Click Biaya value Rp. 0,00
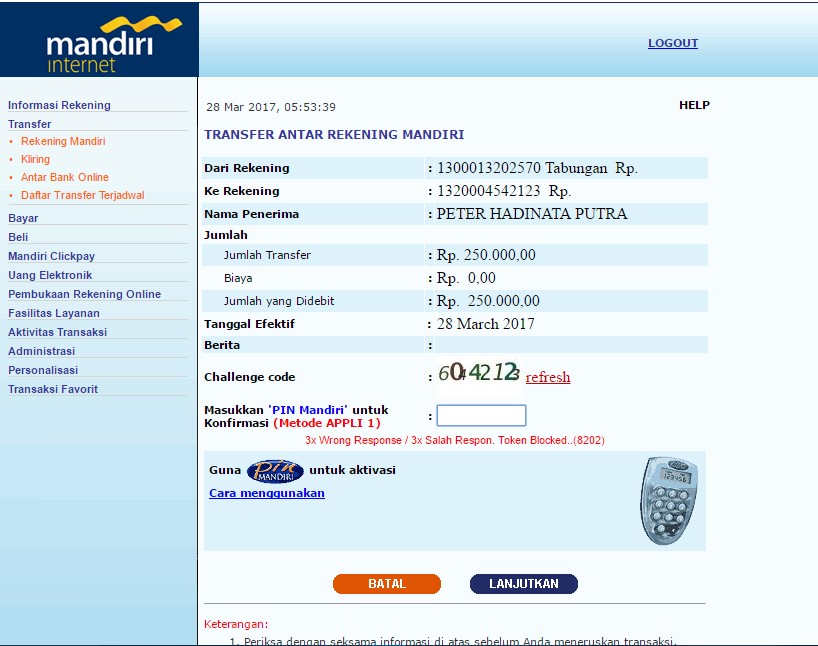Image resolution: width=818 pixels, height=646 pixels. (466, 278)
